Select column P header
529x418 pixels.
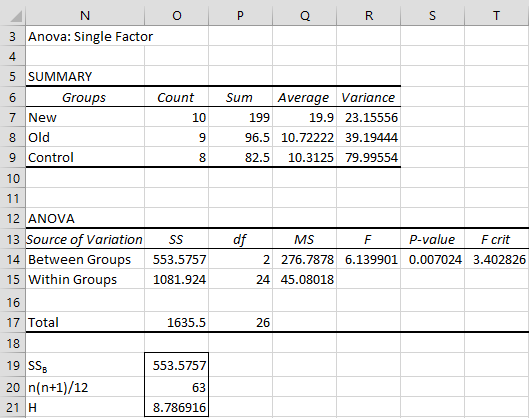240,16
